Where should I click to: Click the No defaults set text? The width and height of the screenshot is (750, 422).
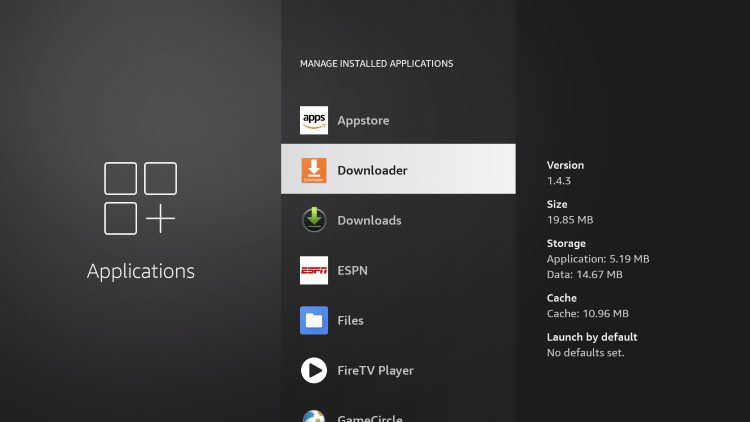pos(585,353)
